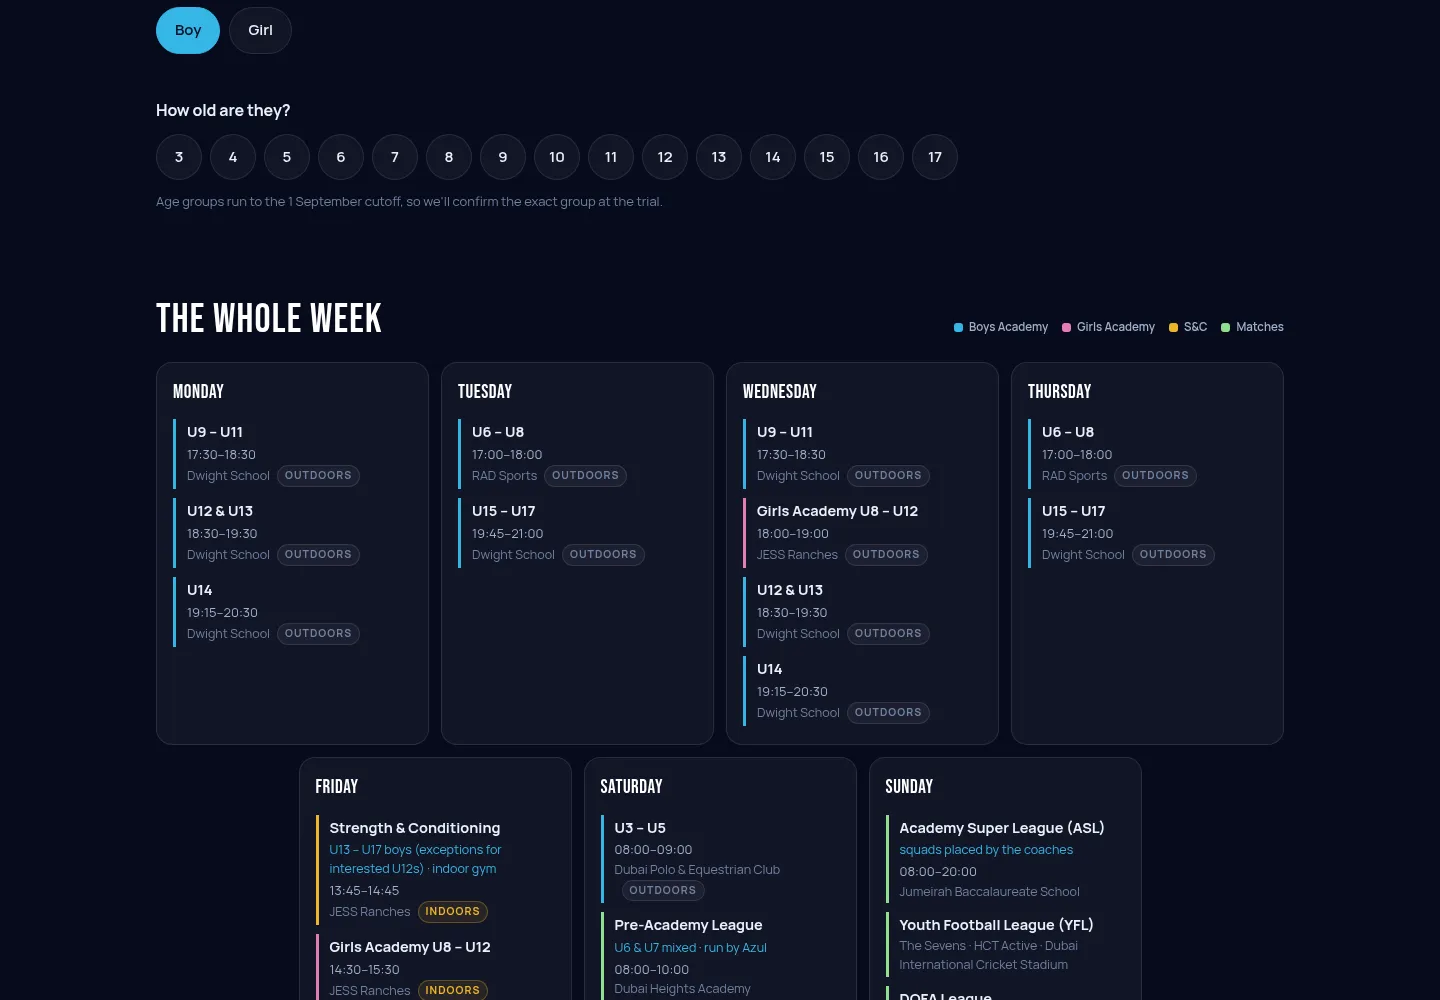Image resolution: width=1440 pixels, height=1000 pixels.
Task: Pick age 5 from the age row
Action: click(287, 157)
